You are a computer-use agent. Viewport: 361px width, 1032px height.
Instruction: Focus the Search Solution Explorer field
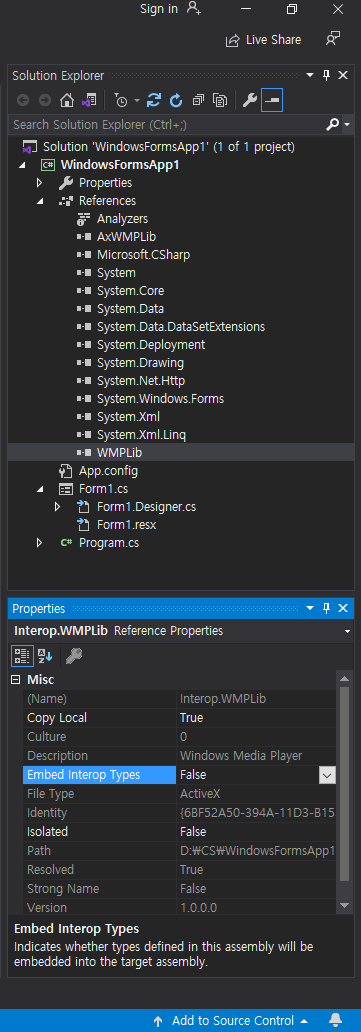pos(167,124)
